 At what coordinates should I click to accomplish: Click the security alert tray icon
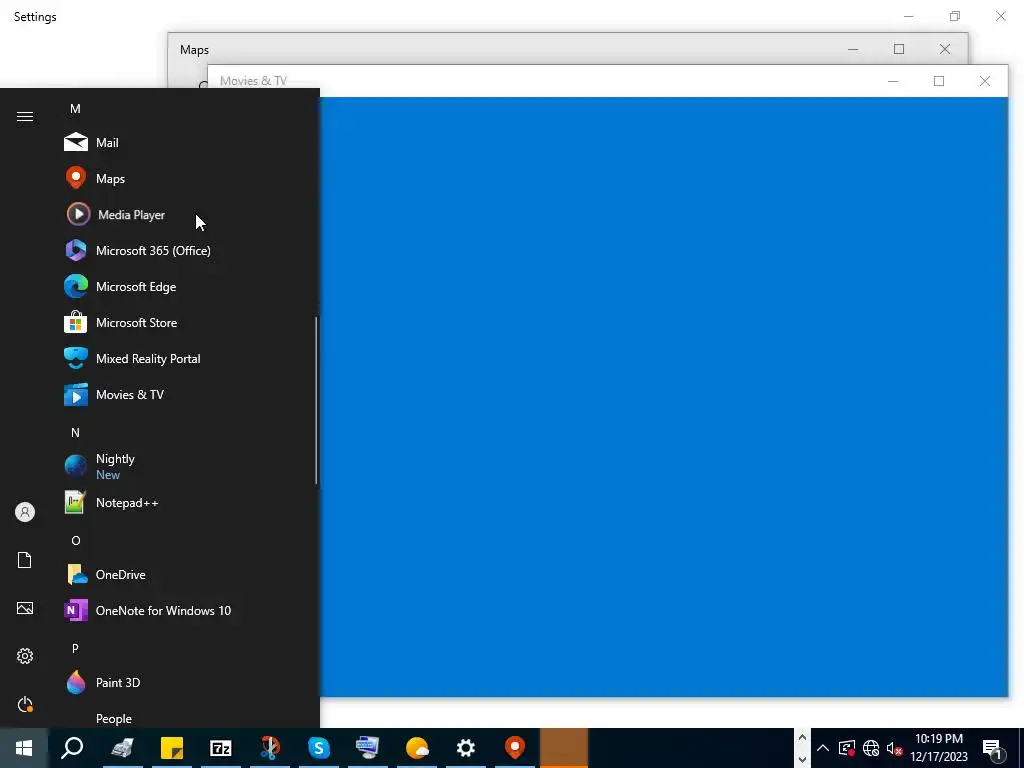coord(846,748)
